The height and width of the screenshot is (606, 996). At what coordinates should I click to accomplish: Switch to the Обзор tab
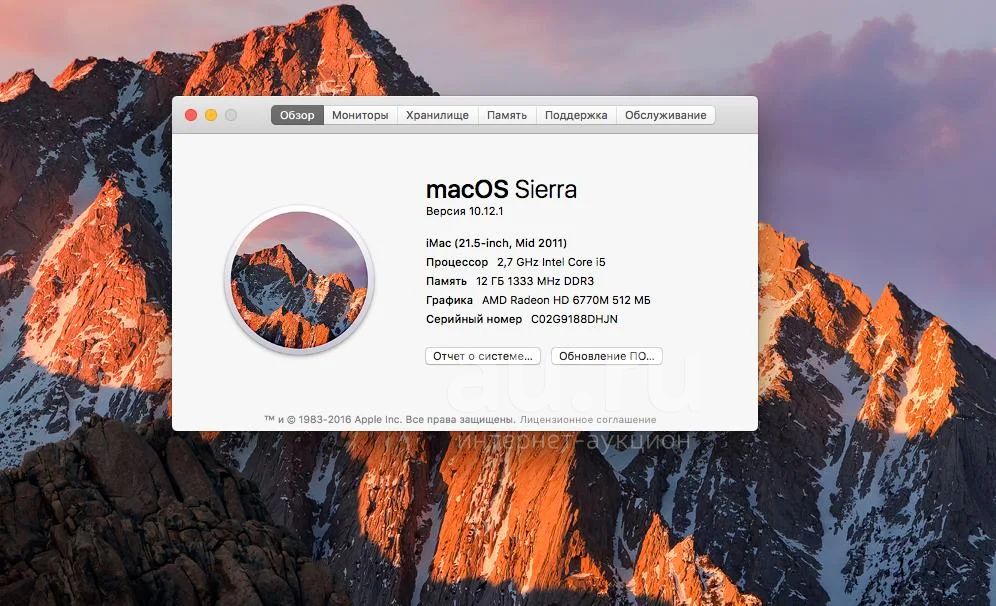(297, 115)
